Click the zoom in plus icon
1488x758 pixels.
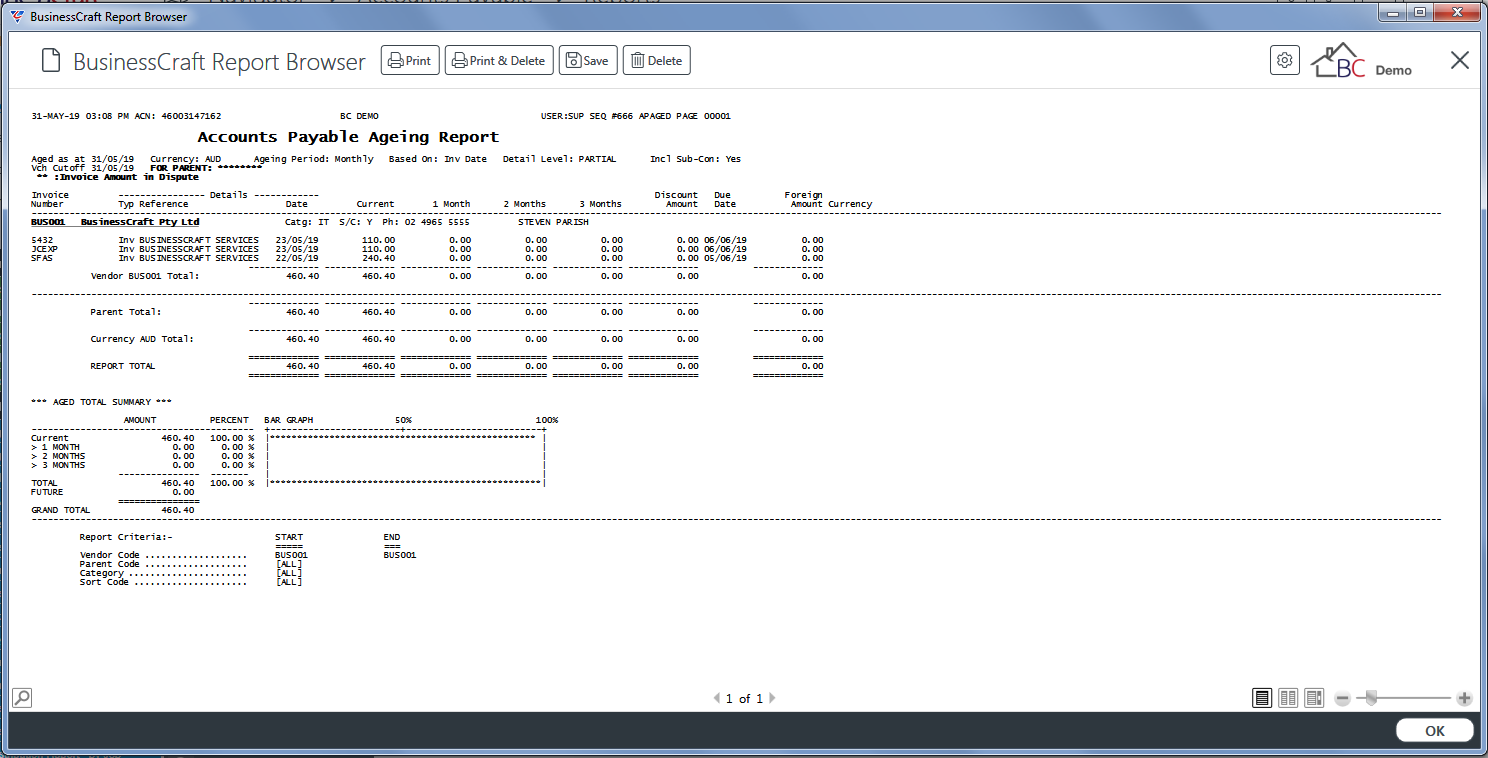click(x=1464, y=698)
